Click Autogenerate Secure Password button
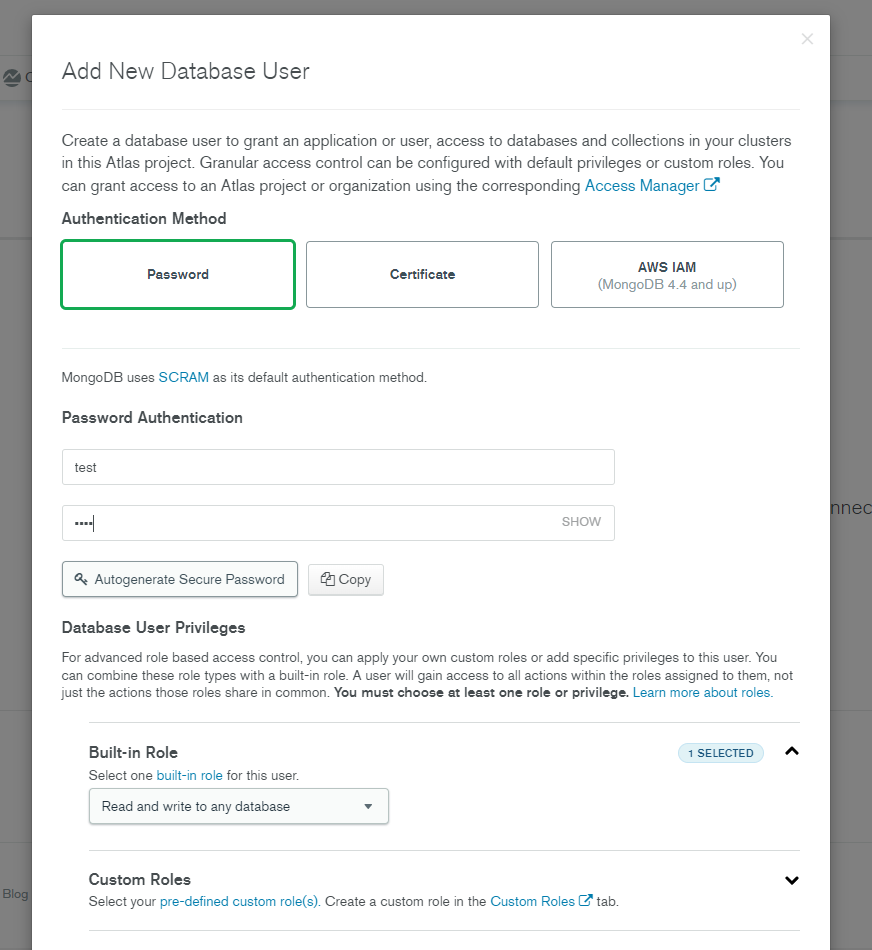This screenshot has width=872, height=950. [x=180, y=579]
